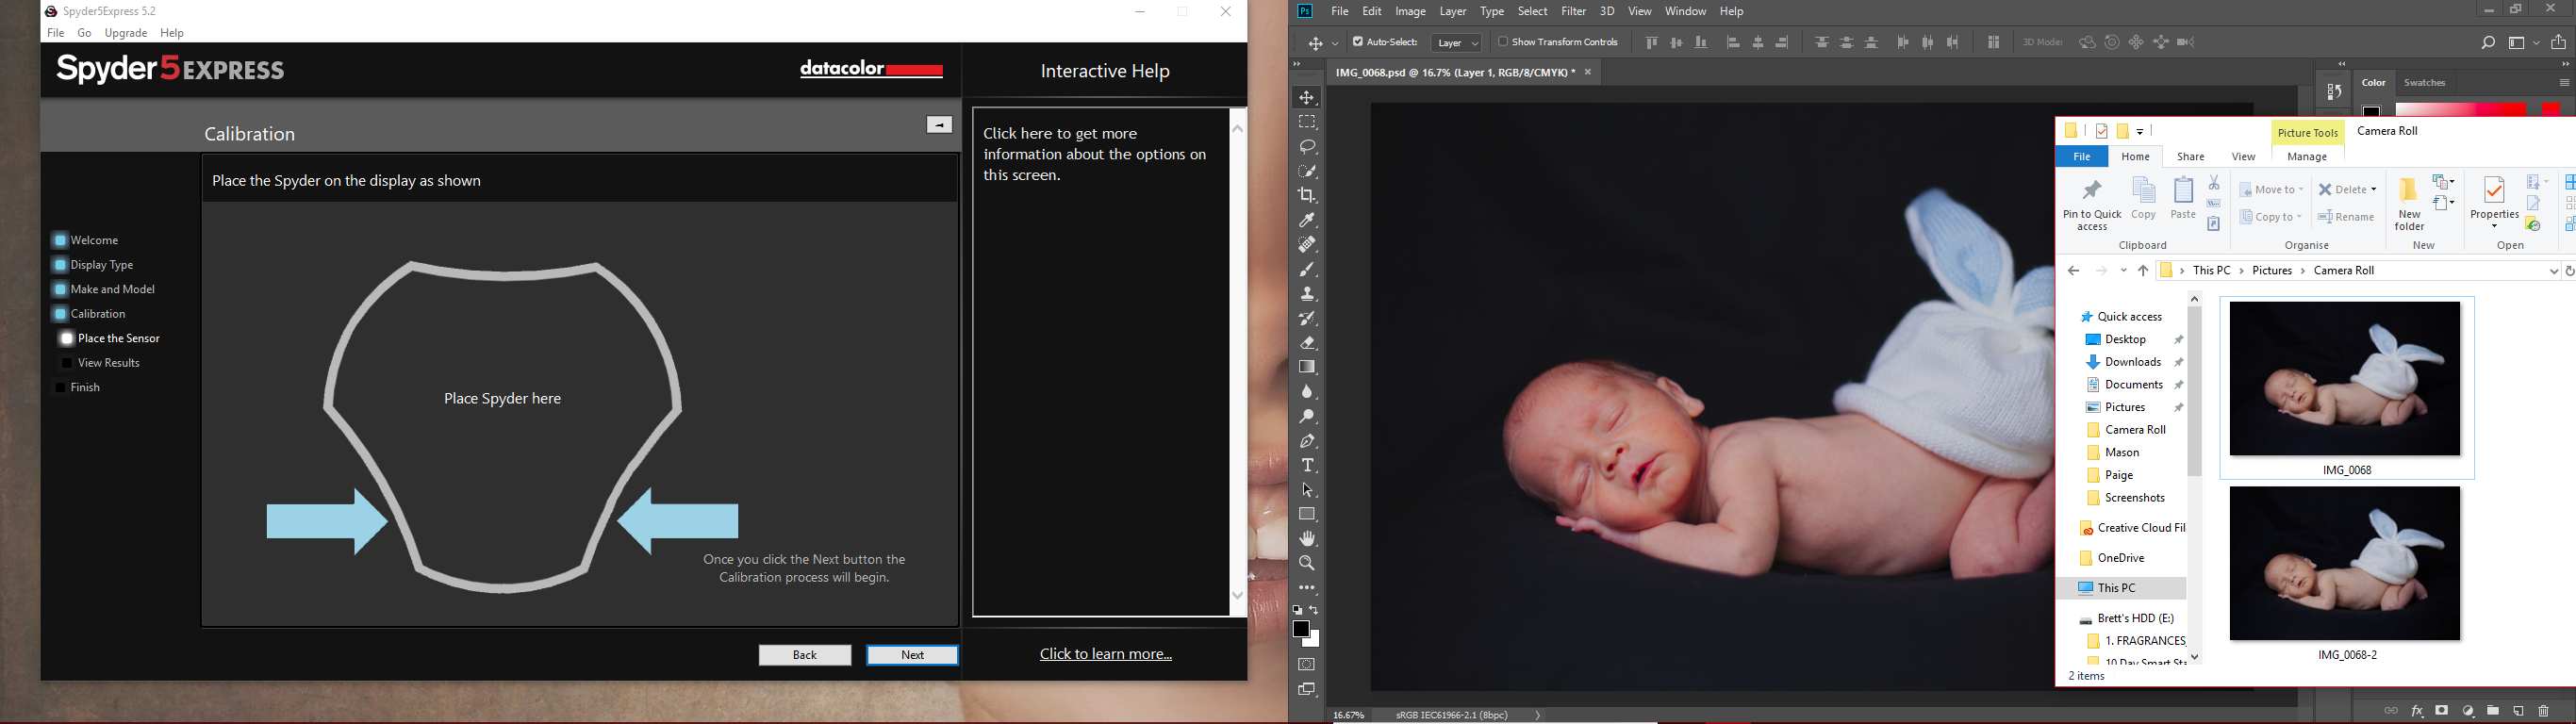Open Photoshop Layer menu
The width and height of the screenshot is (2576, 724).
(1453, 12)
